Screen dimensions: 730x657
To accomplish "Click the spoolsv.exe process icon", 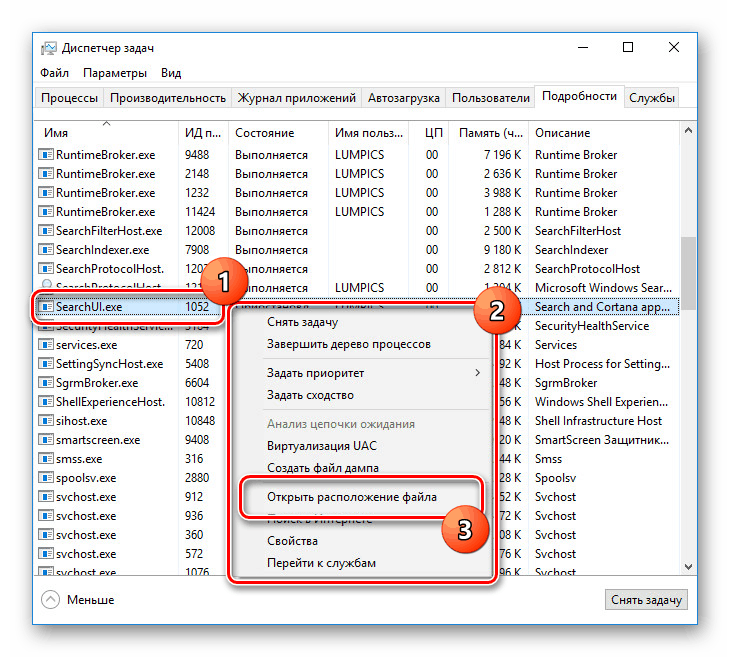I will coord(46,478).
